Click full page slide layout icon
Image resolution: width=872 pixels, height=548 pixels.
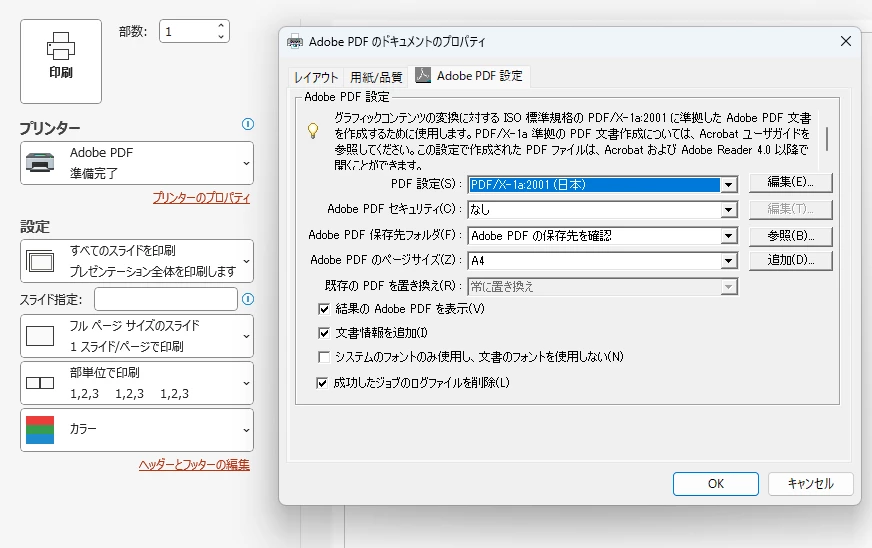(x=40, y=336)
